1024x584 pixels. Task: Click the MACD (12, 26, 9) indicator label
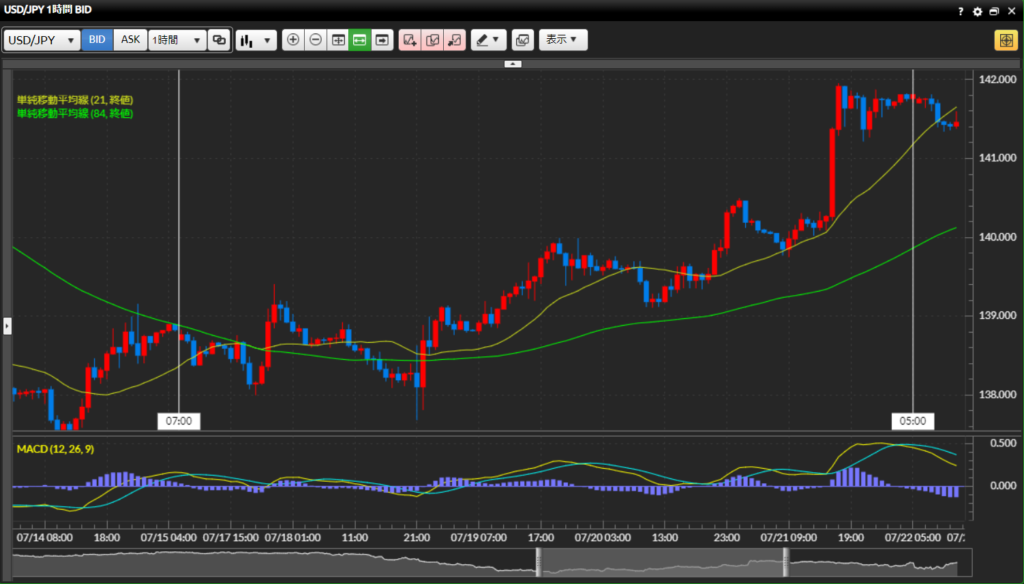point(62,448)
